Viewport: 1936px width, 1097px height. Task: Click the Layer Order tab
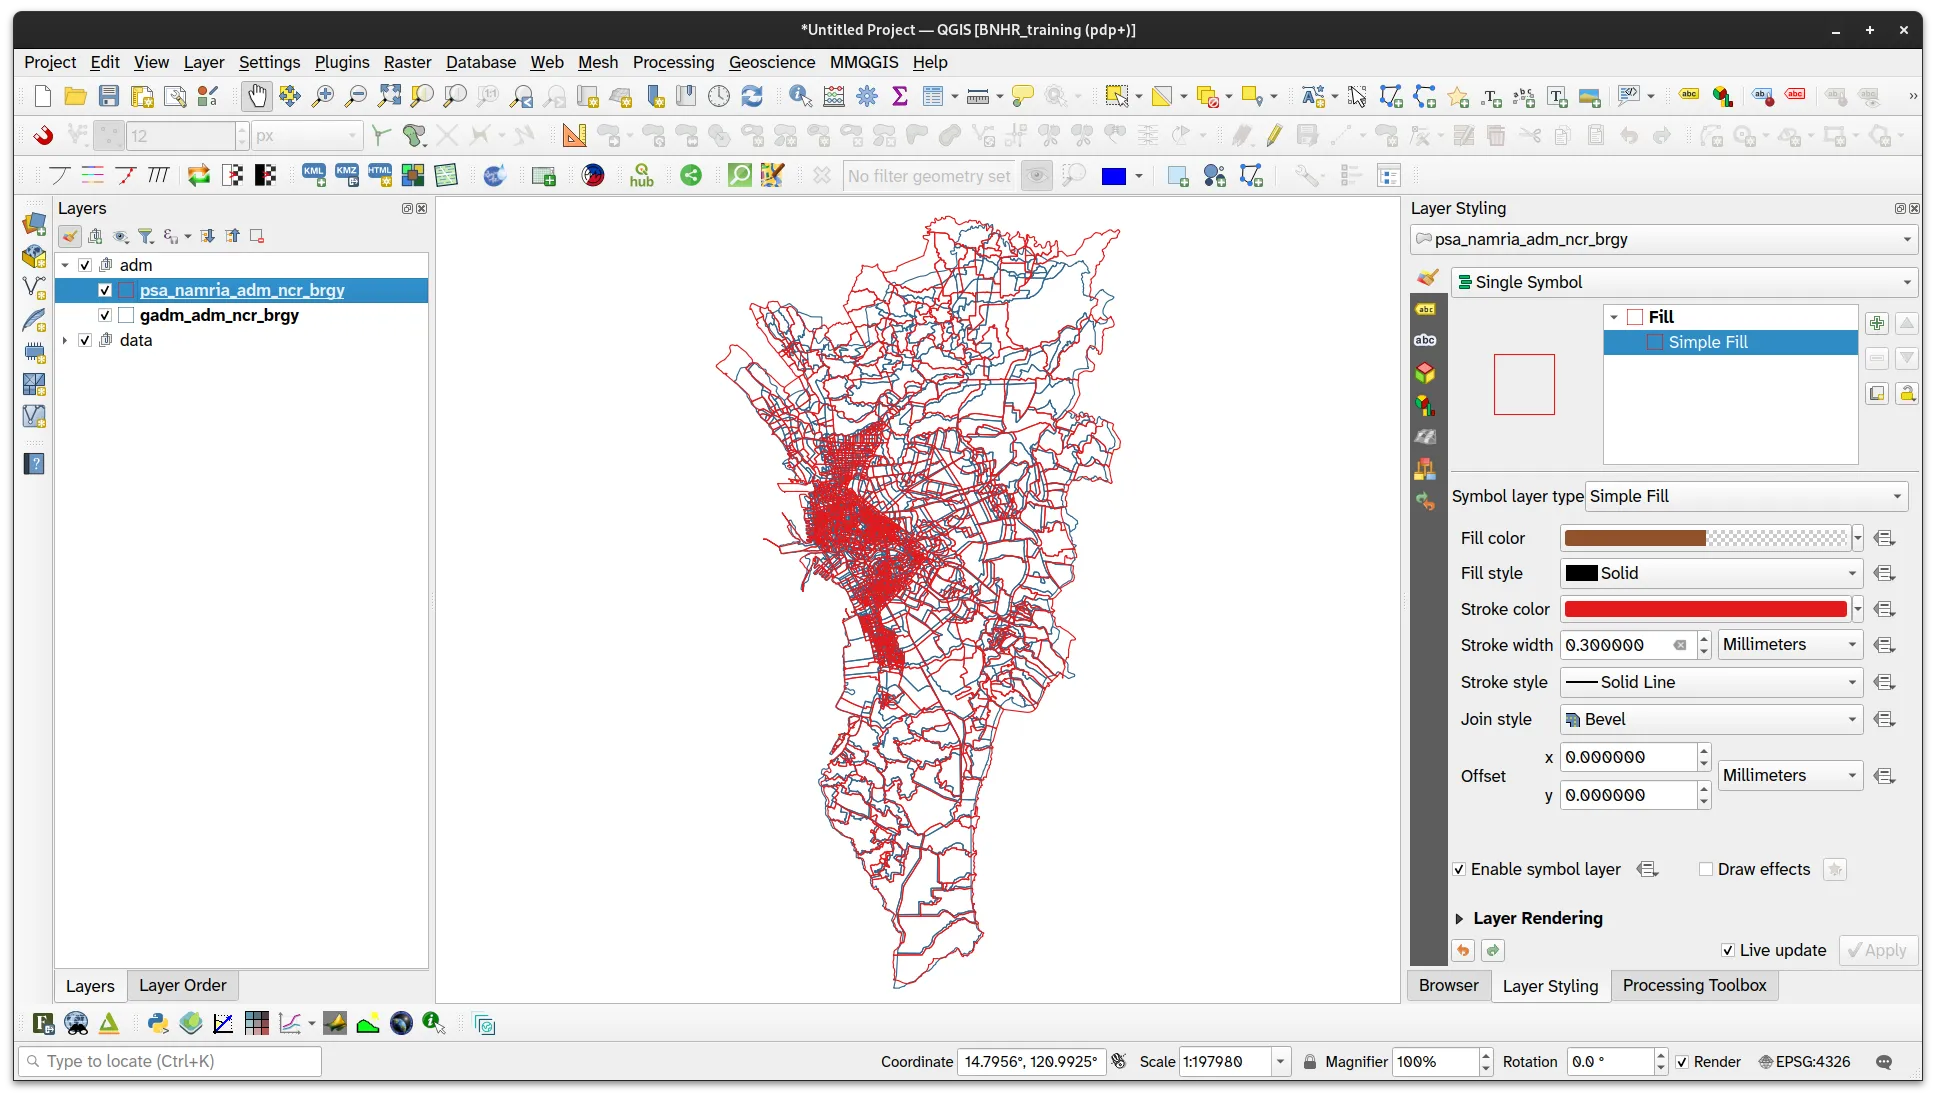(x=182, y=985)
